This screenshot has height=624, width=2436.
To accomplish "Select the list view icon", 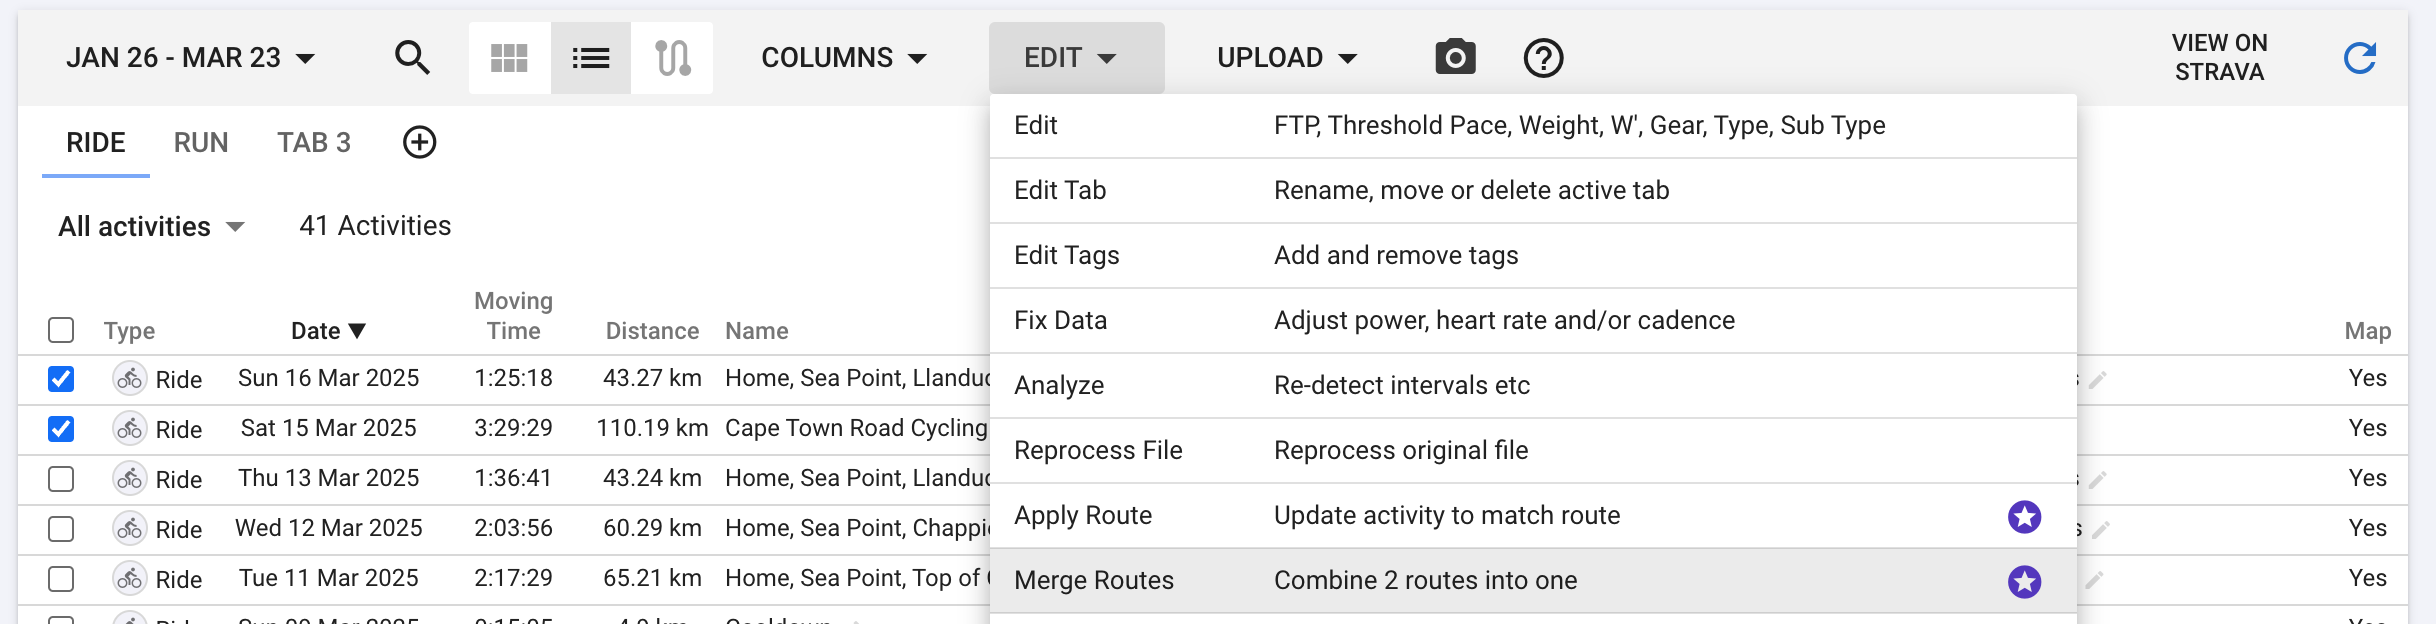I will pyautogui.click(x=591, y=58).
